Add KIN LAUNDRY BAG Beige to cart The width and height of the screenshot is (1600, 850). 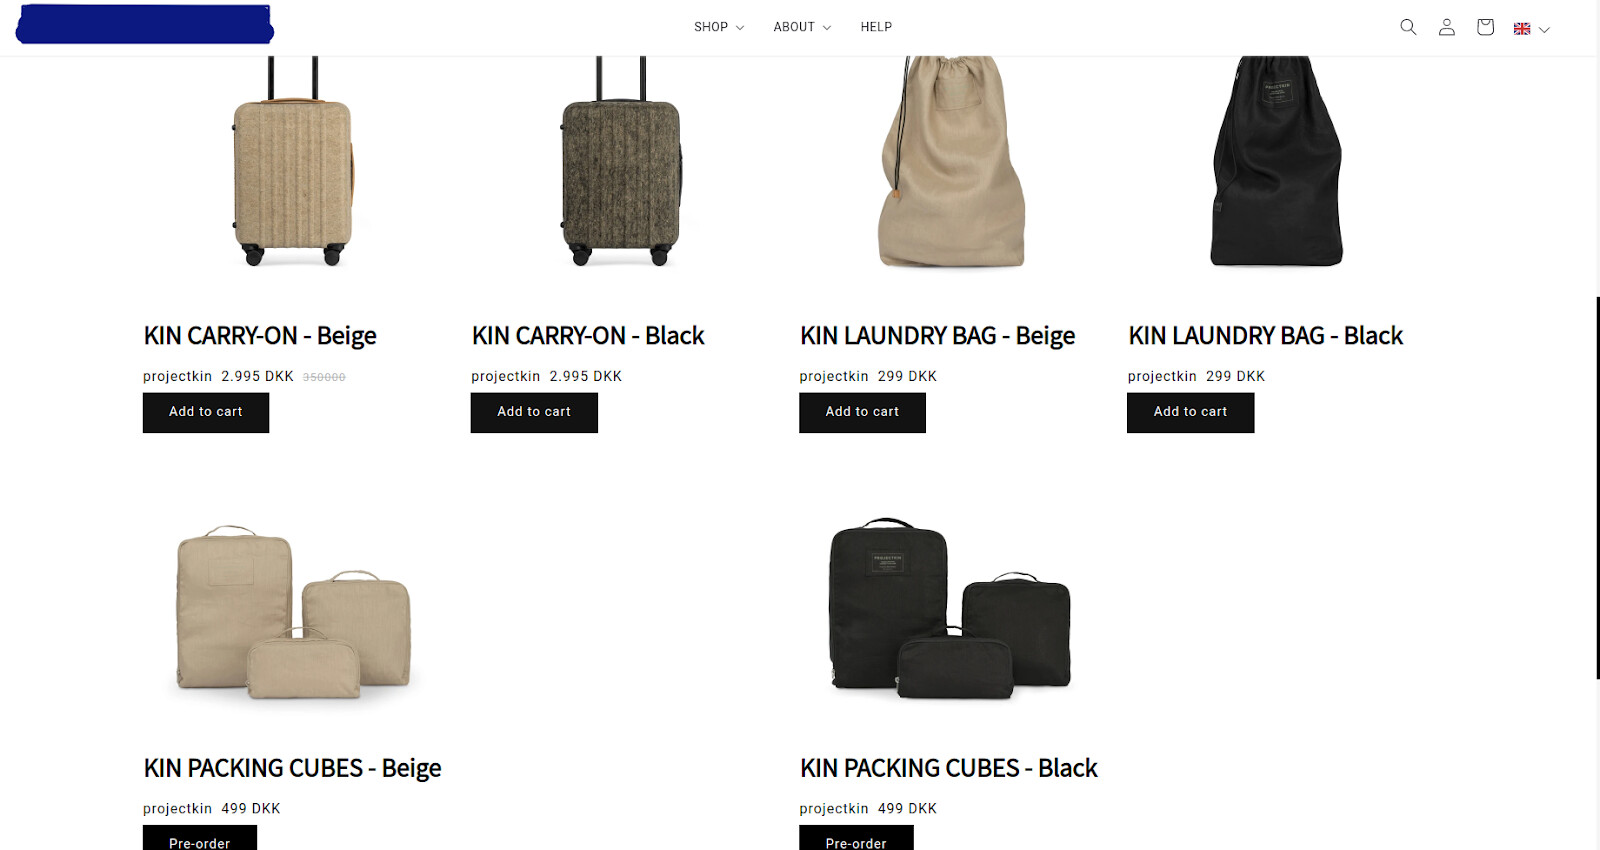coord(862,412)
